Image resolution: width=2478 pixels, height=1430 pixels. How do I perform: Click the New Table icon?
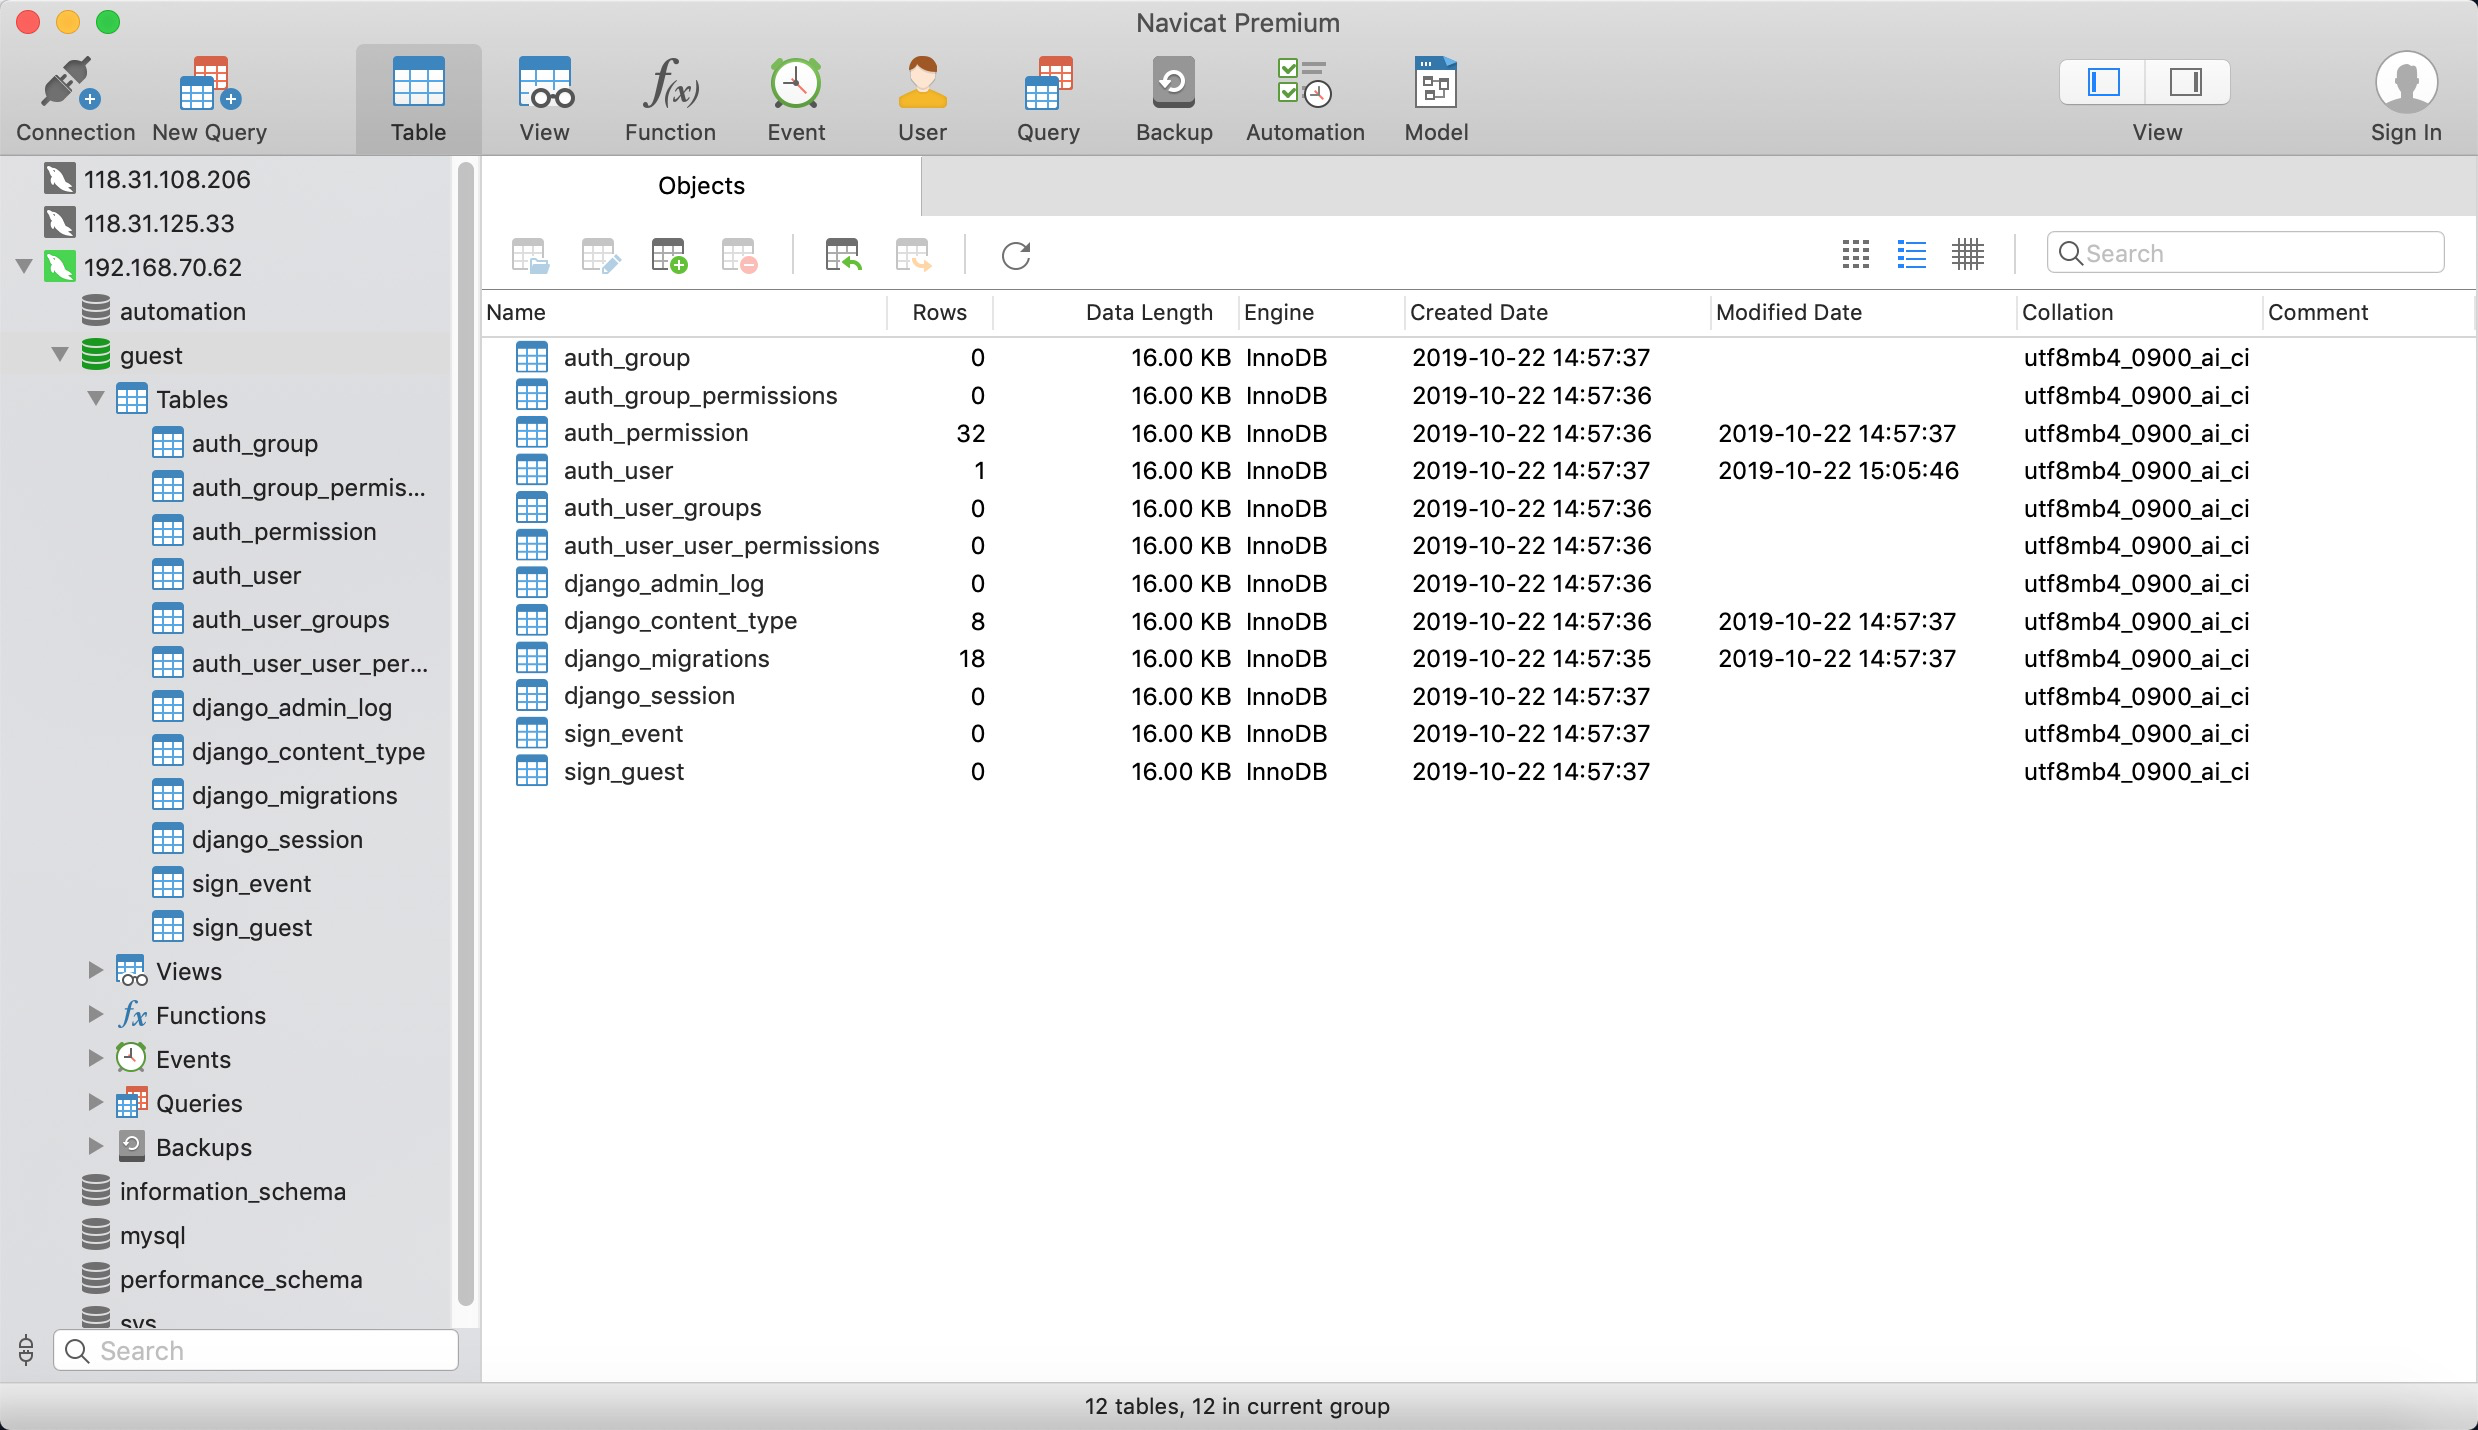669,256
